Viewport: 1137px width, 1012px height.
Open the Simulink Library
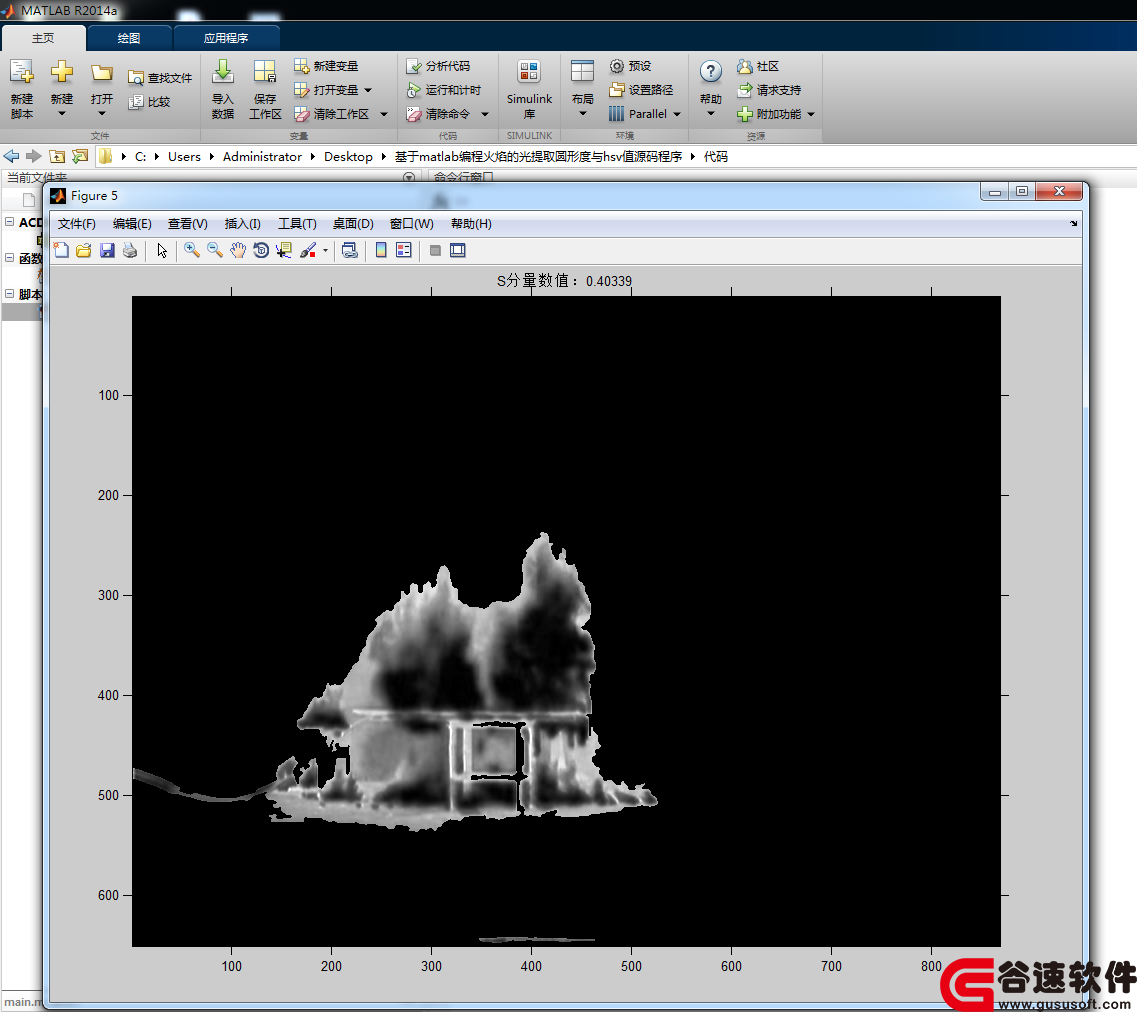[x=529, y=89]
